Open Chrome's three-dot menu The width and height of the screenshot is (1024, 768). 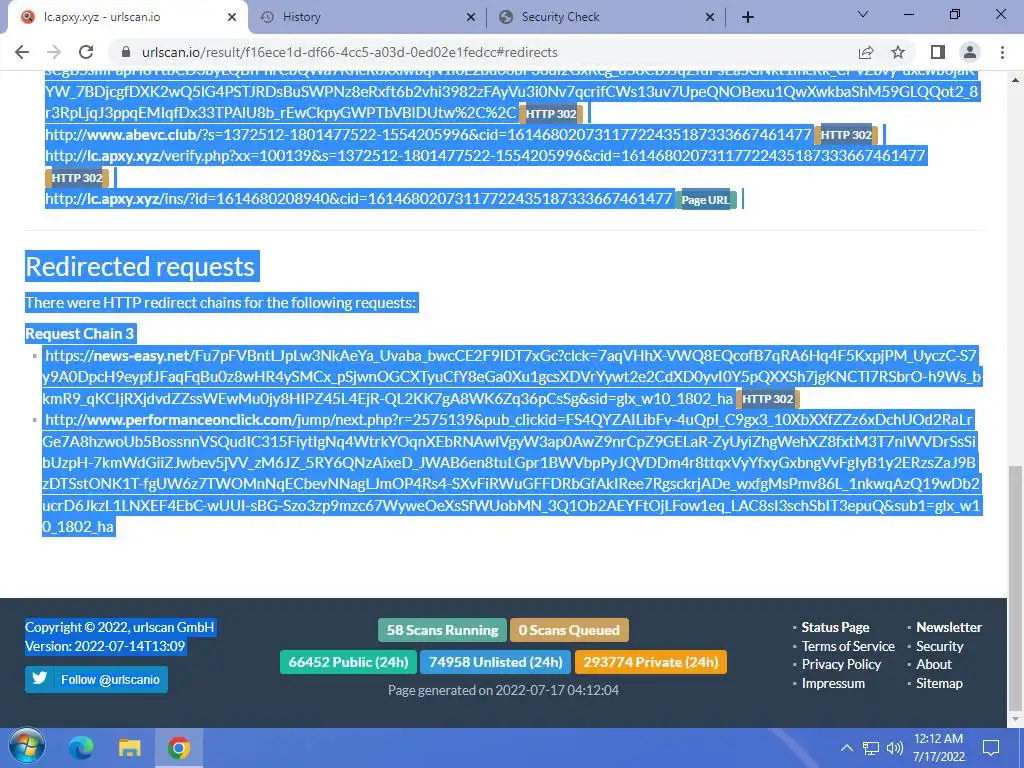click(x=1002, y=52)
